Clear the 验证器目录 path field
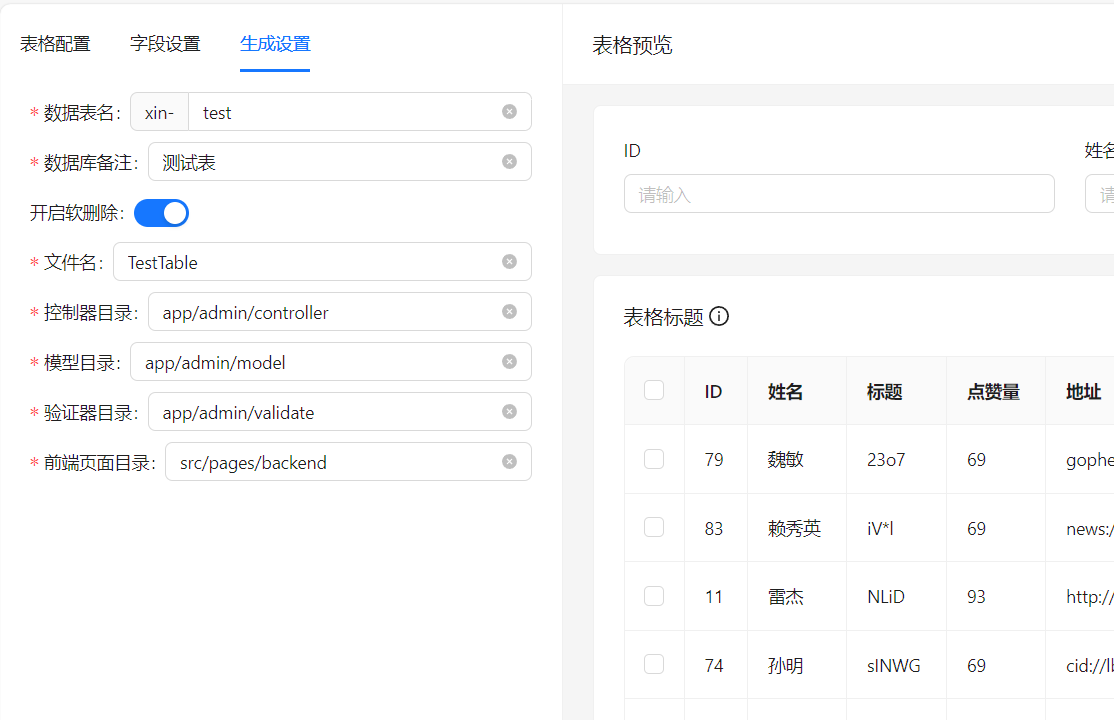 (509, 412)
